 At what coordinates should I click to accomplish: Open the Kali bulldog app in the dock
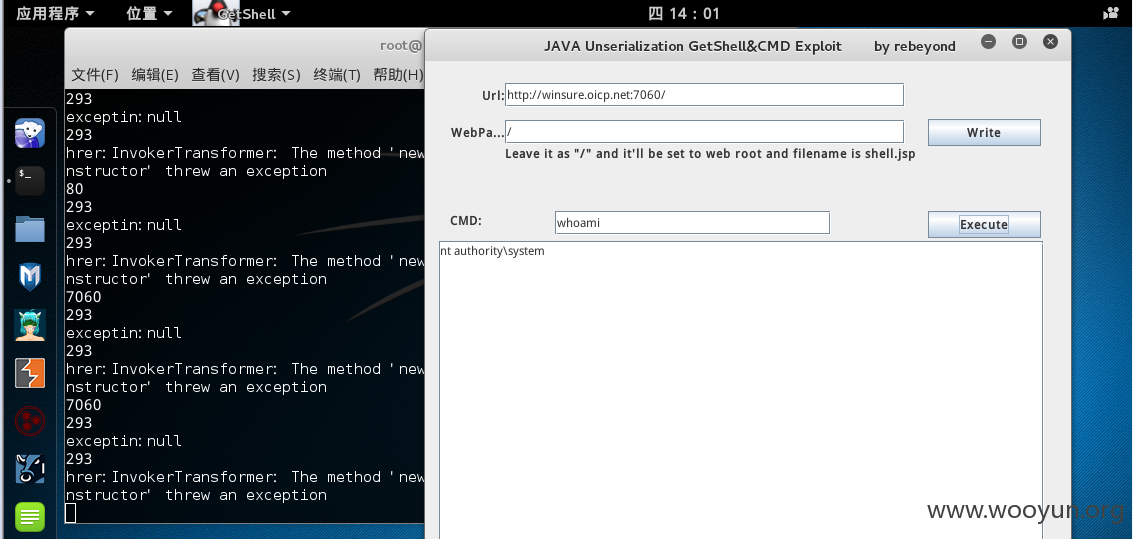click(x=30, y=133)
